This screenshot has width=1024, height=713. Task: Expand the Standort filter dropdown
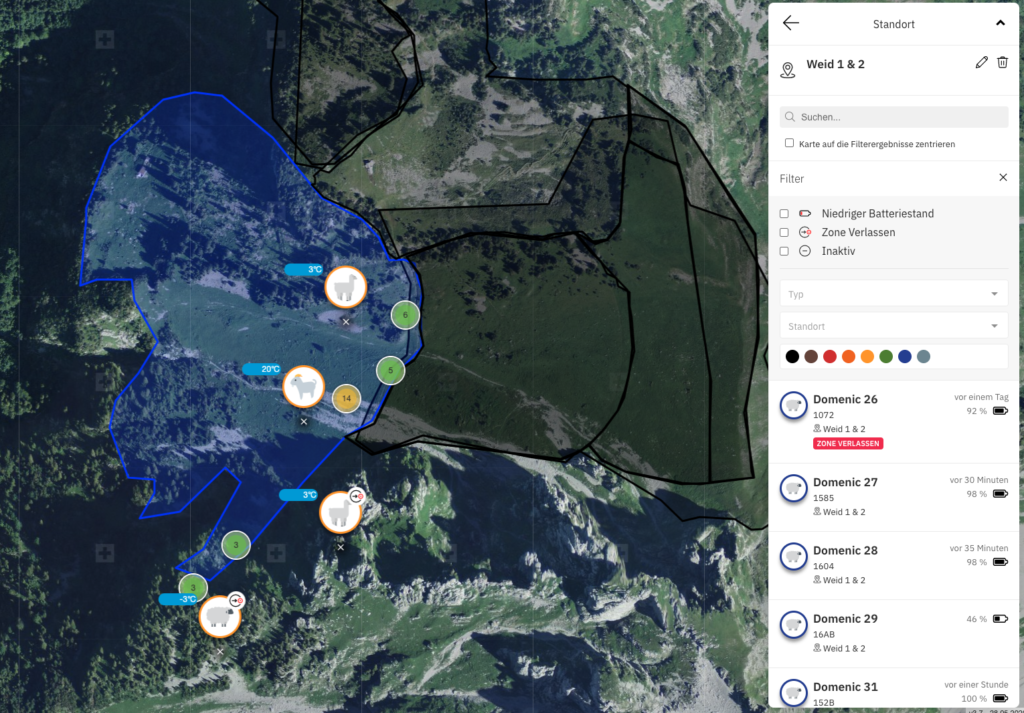tap(893, 326)
